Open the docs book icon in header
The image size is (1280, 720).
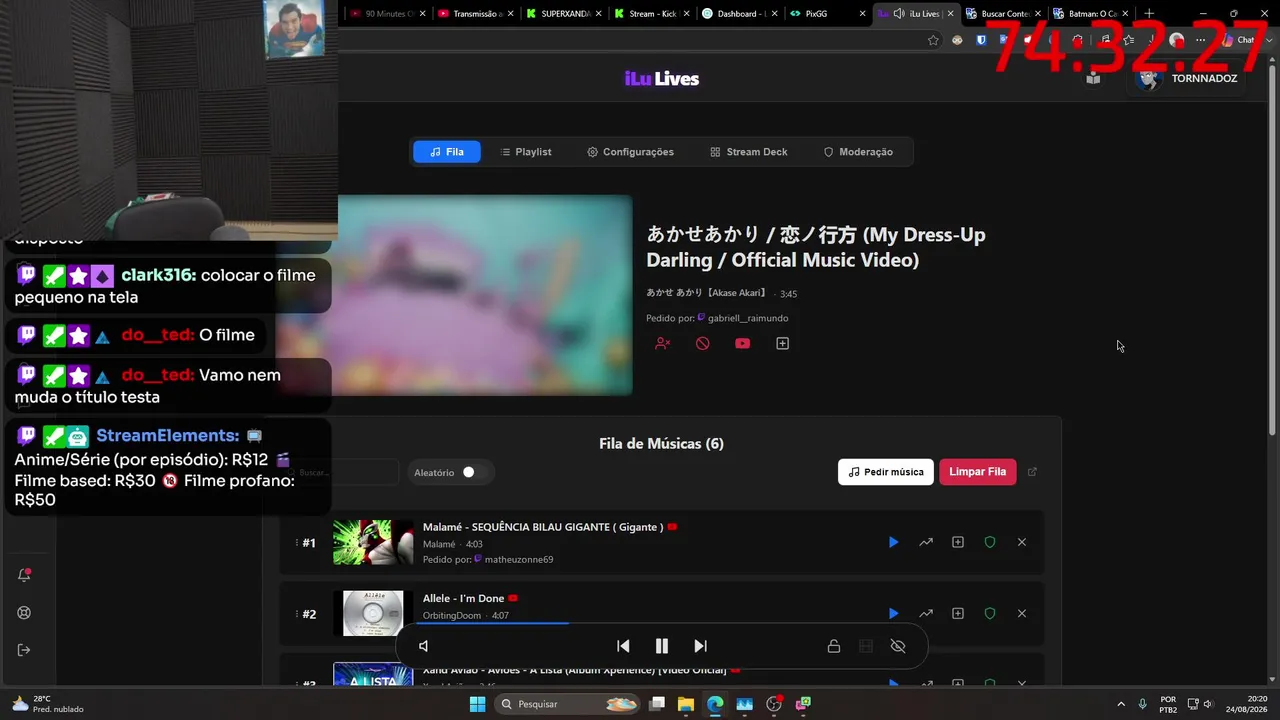[1093, 78]
